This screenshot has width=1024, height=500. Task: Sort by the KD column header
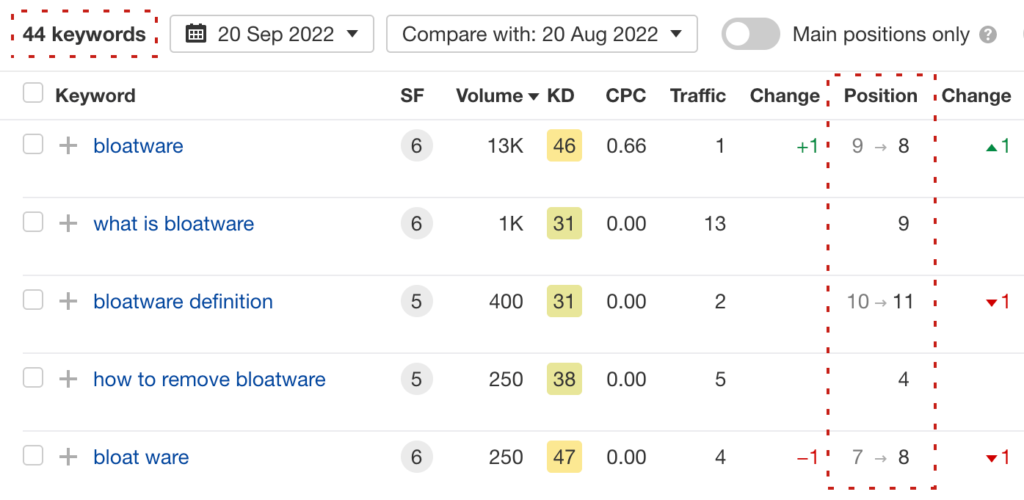[x=561, y=96]
